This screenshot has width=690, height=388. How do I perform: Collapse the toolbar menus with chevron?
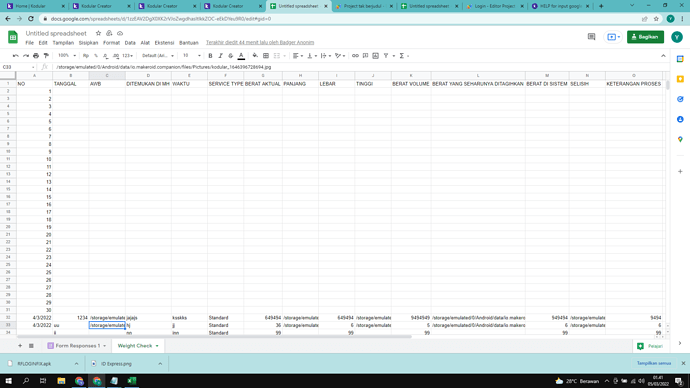pos(663,56)
